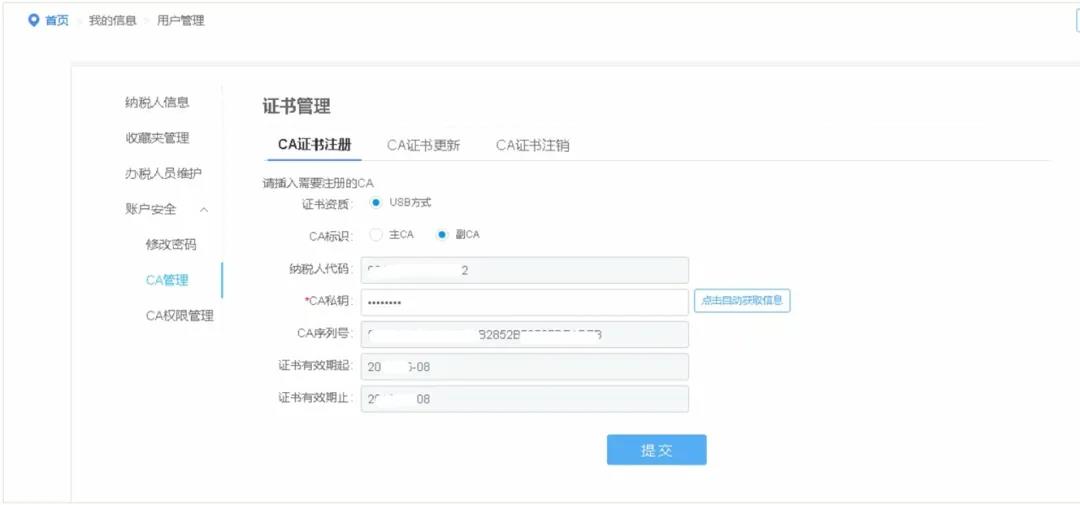Open CA权限管理 submenu item

click(179, 316)
